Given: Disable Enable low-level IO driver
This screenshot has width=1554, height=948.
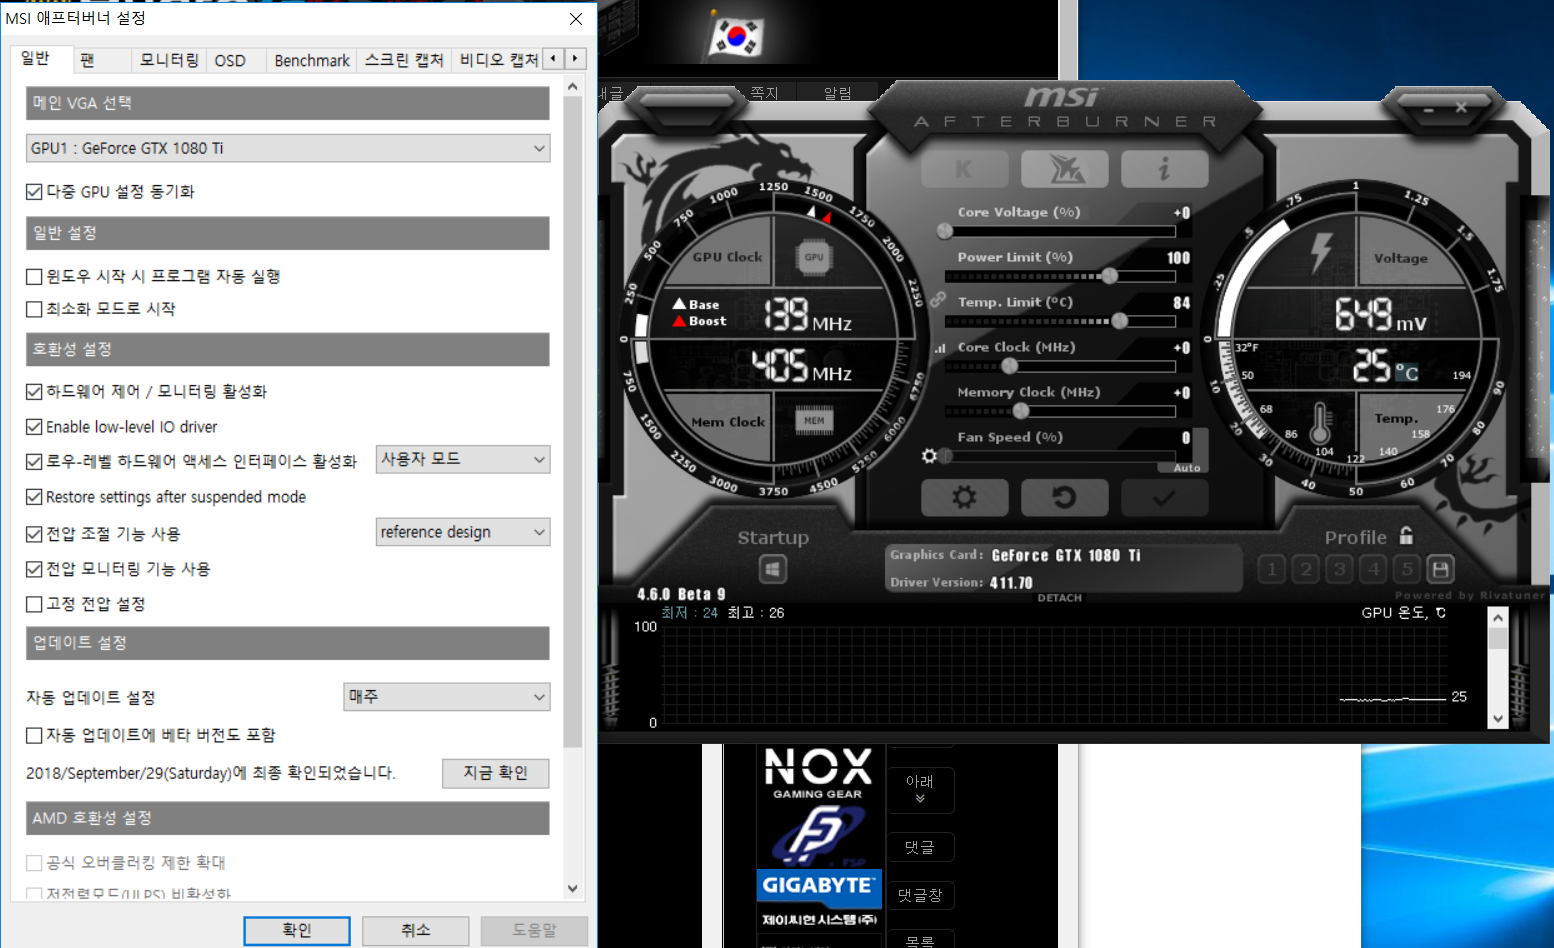Looking at the screenshot, I should tap(33, 426).
